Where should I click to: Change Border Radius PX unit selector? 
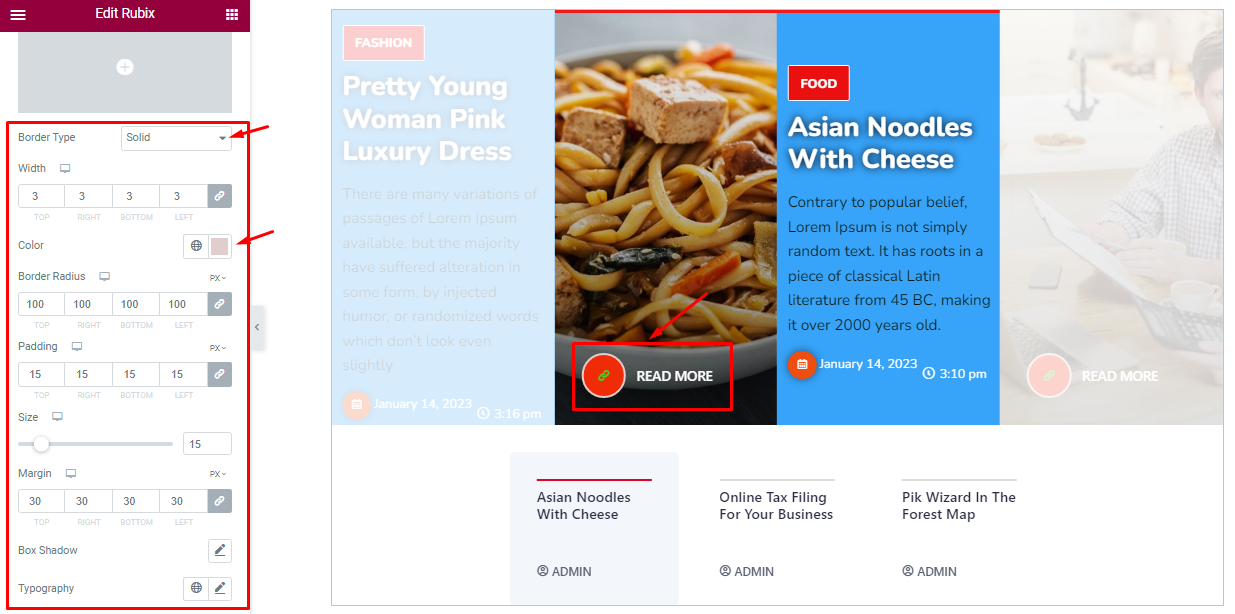point(218,278)
